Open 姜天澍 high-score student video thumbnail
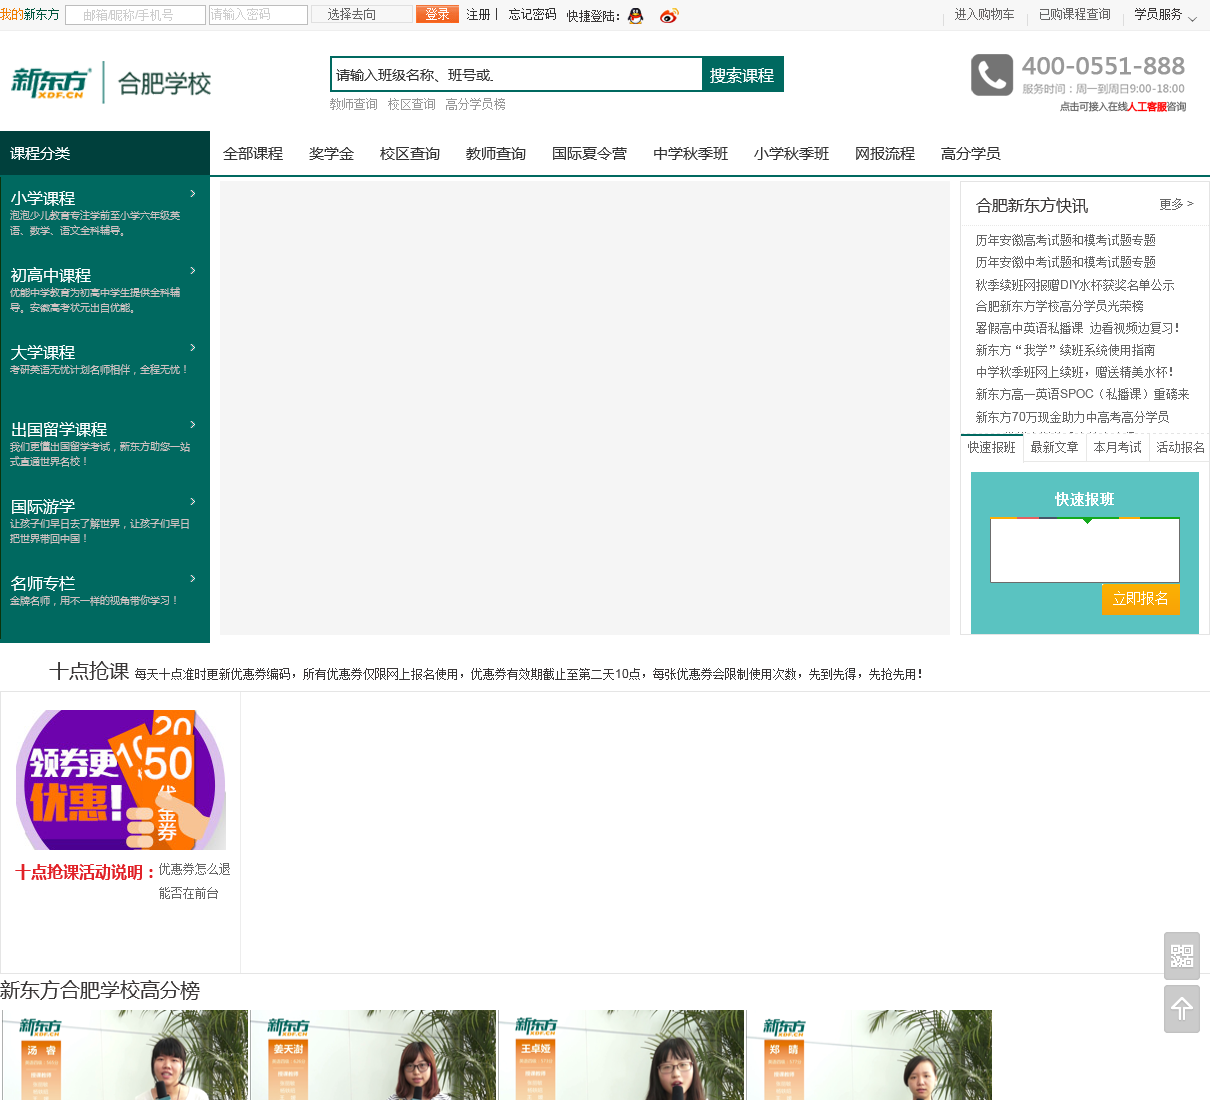The width and height of the screenshot is (1210, 1100). coord(373,1055)
